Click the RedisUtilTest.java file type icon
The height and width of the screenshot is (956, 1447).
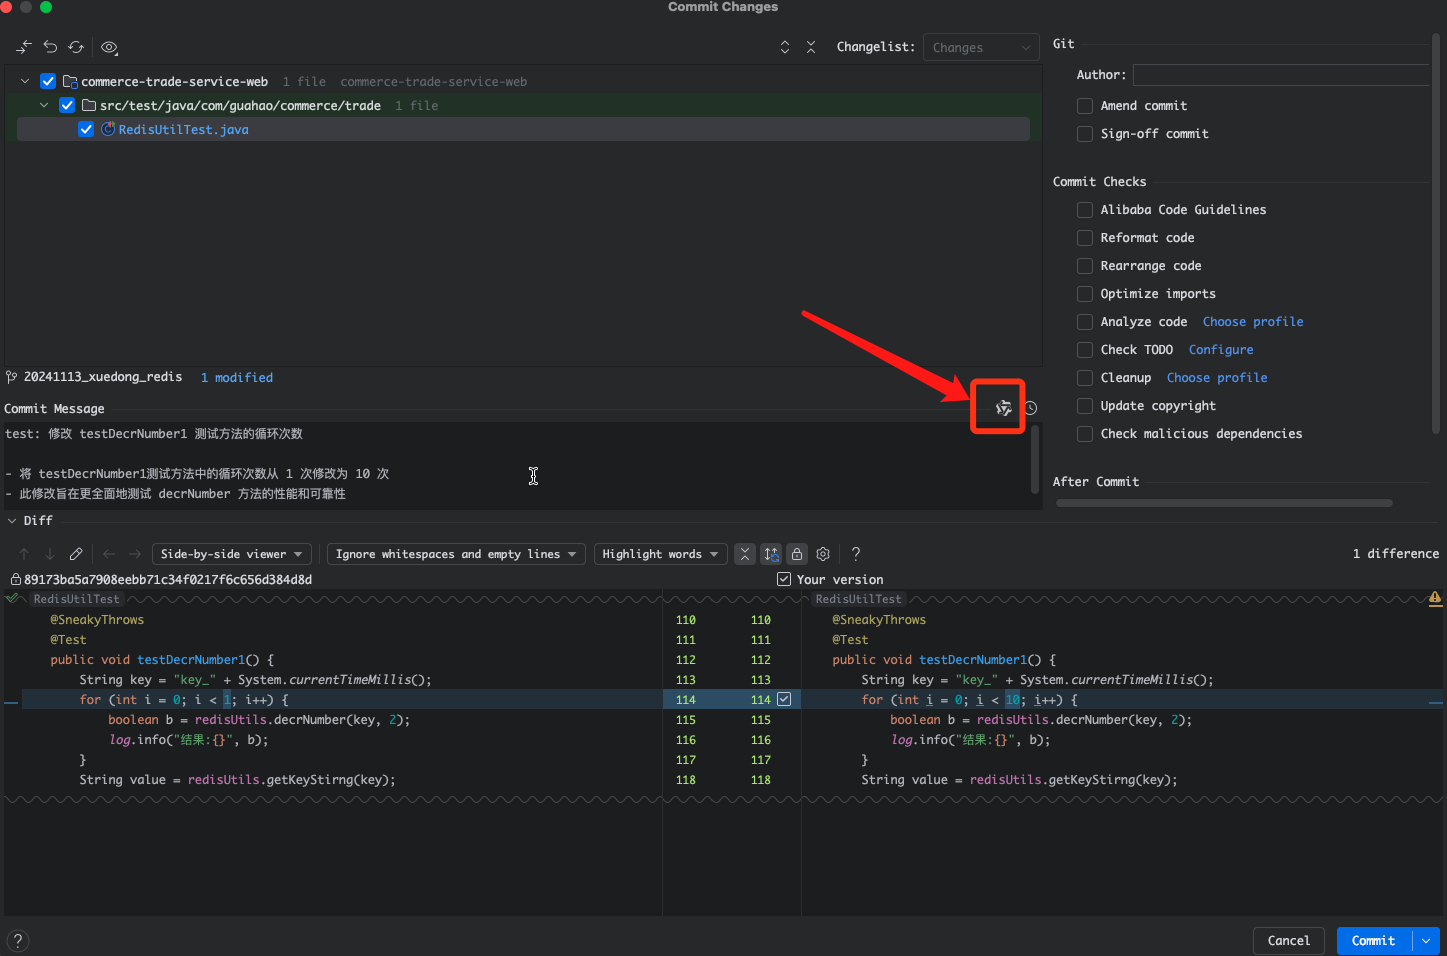[108, 130]
